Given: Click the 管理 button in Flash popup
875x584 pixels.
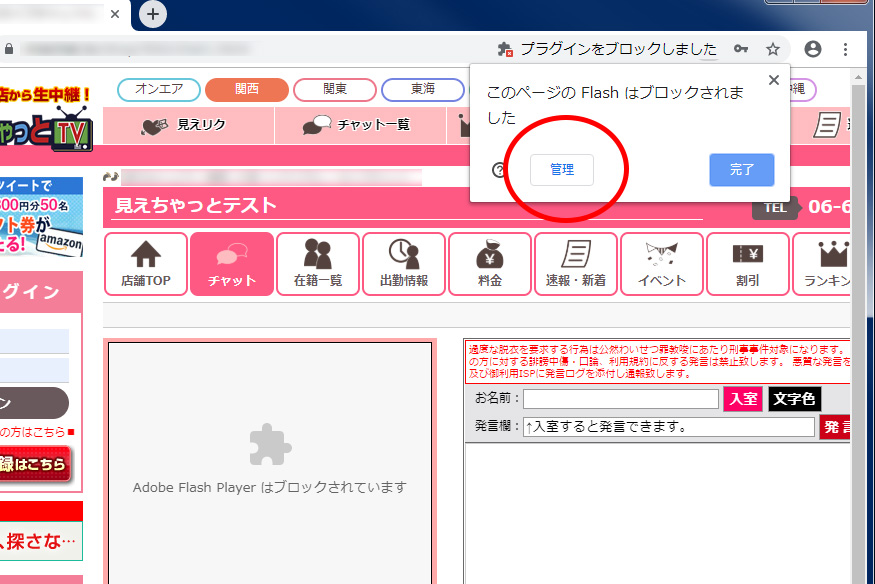Looking at the screenshot, I should [x=561, y=170].
